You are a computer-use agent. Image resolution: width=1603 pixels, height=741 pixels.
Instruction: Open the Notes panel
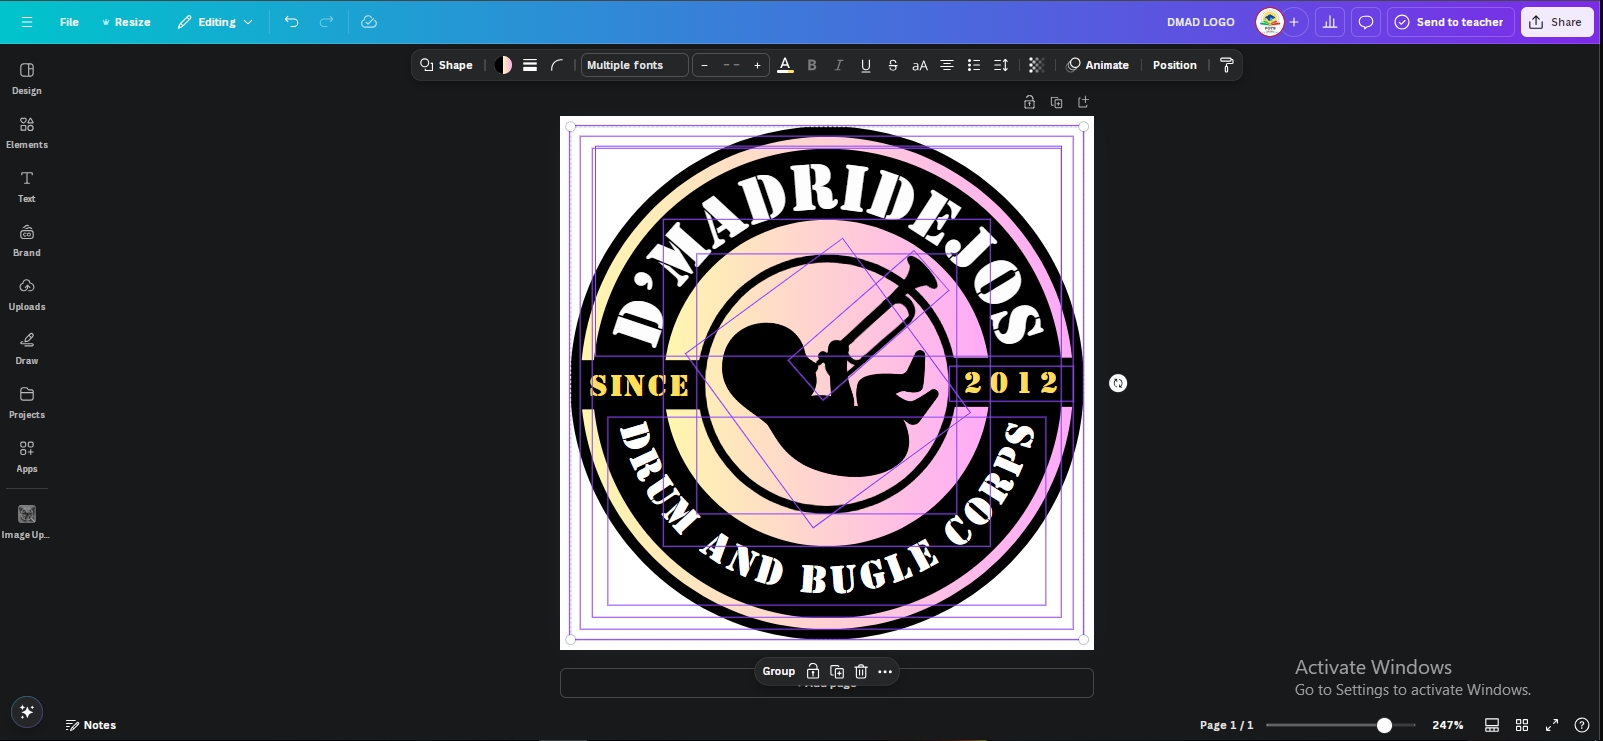[91, 725]
